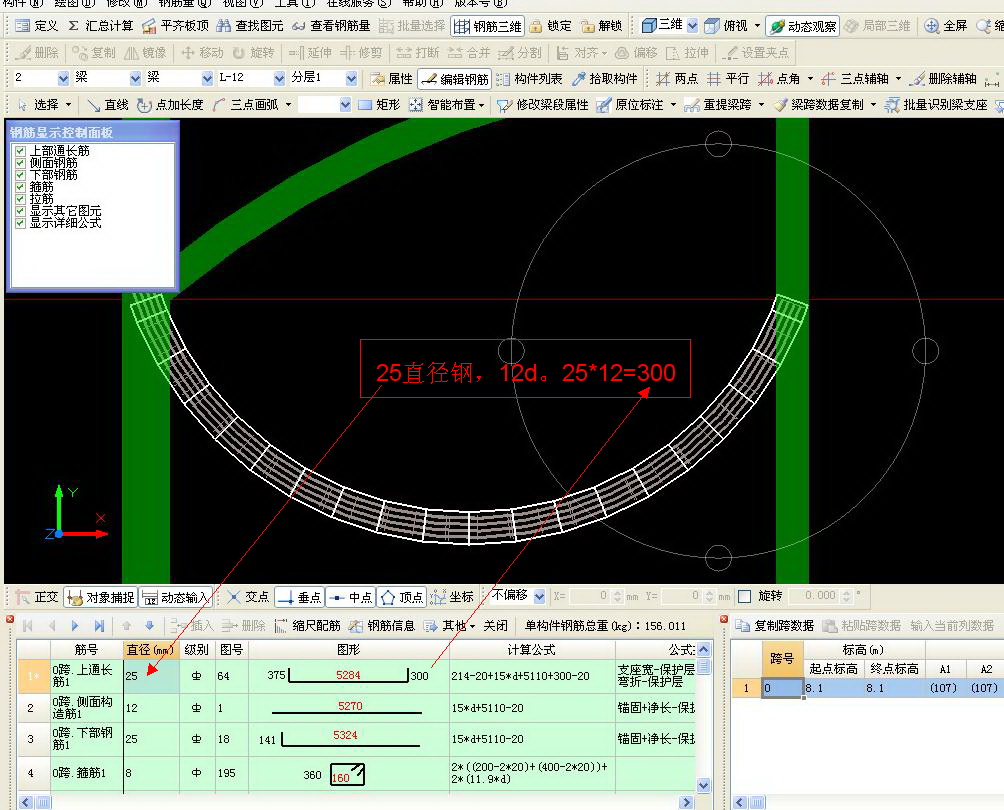Click 批量识别梁支座 tool
The image size is (1004, 810).
coord(936,104)
